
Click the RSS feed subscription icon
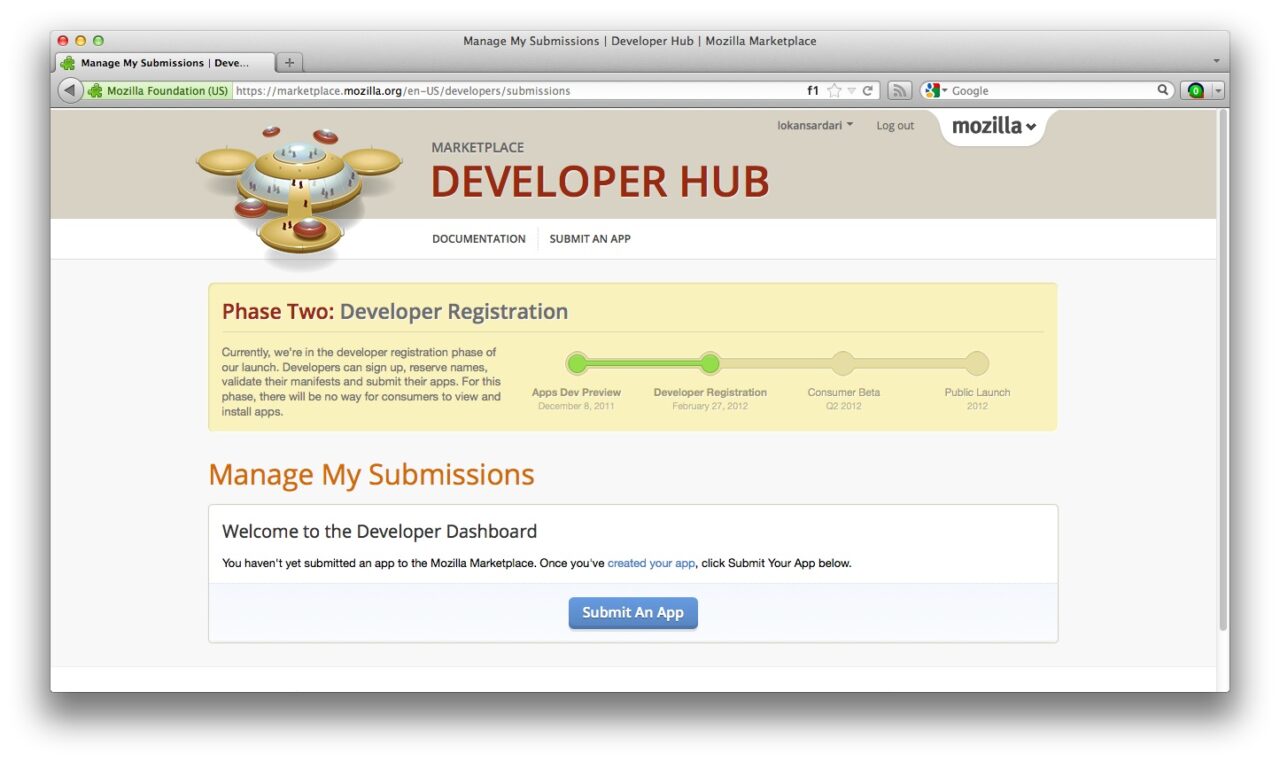point(898,90)
